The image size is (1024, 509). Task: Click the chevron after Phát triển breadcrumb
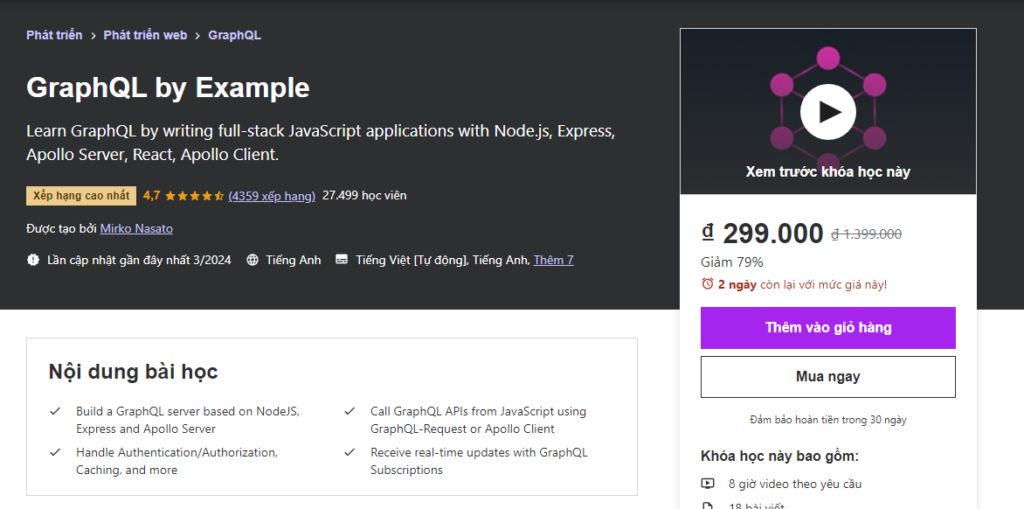[x=92, y=35]
